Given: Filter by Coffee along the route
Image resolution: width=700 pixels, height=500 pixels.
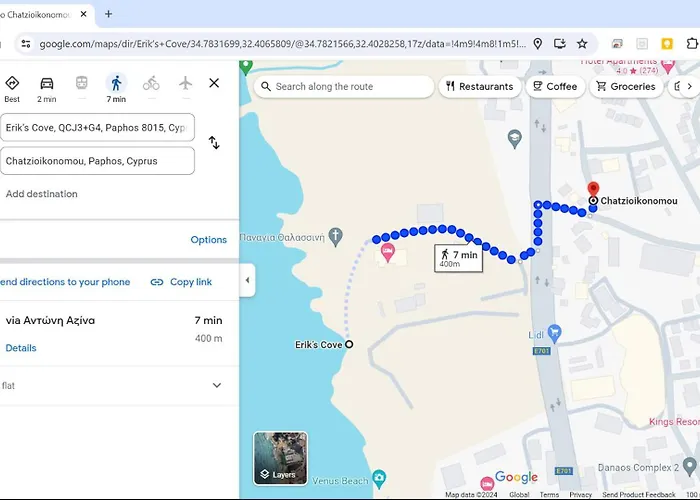Looking at the screenshot, I should pyautogui.click(x=554, y=87).
